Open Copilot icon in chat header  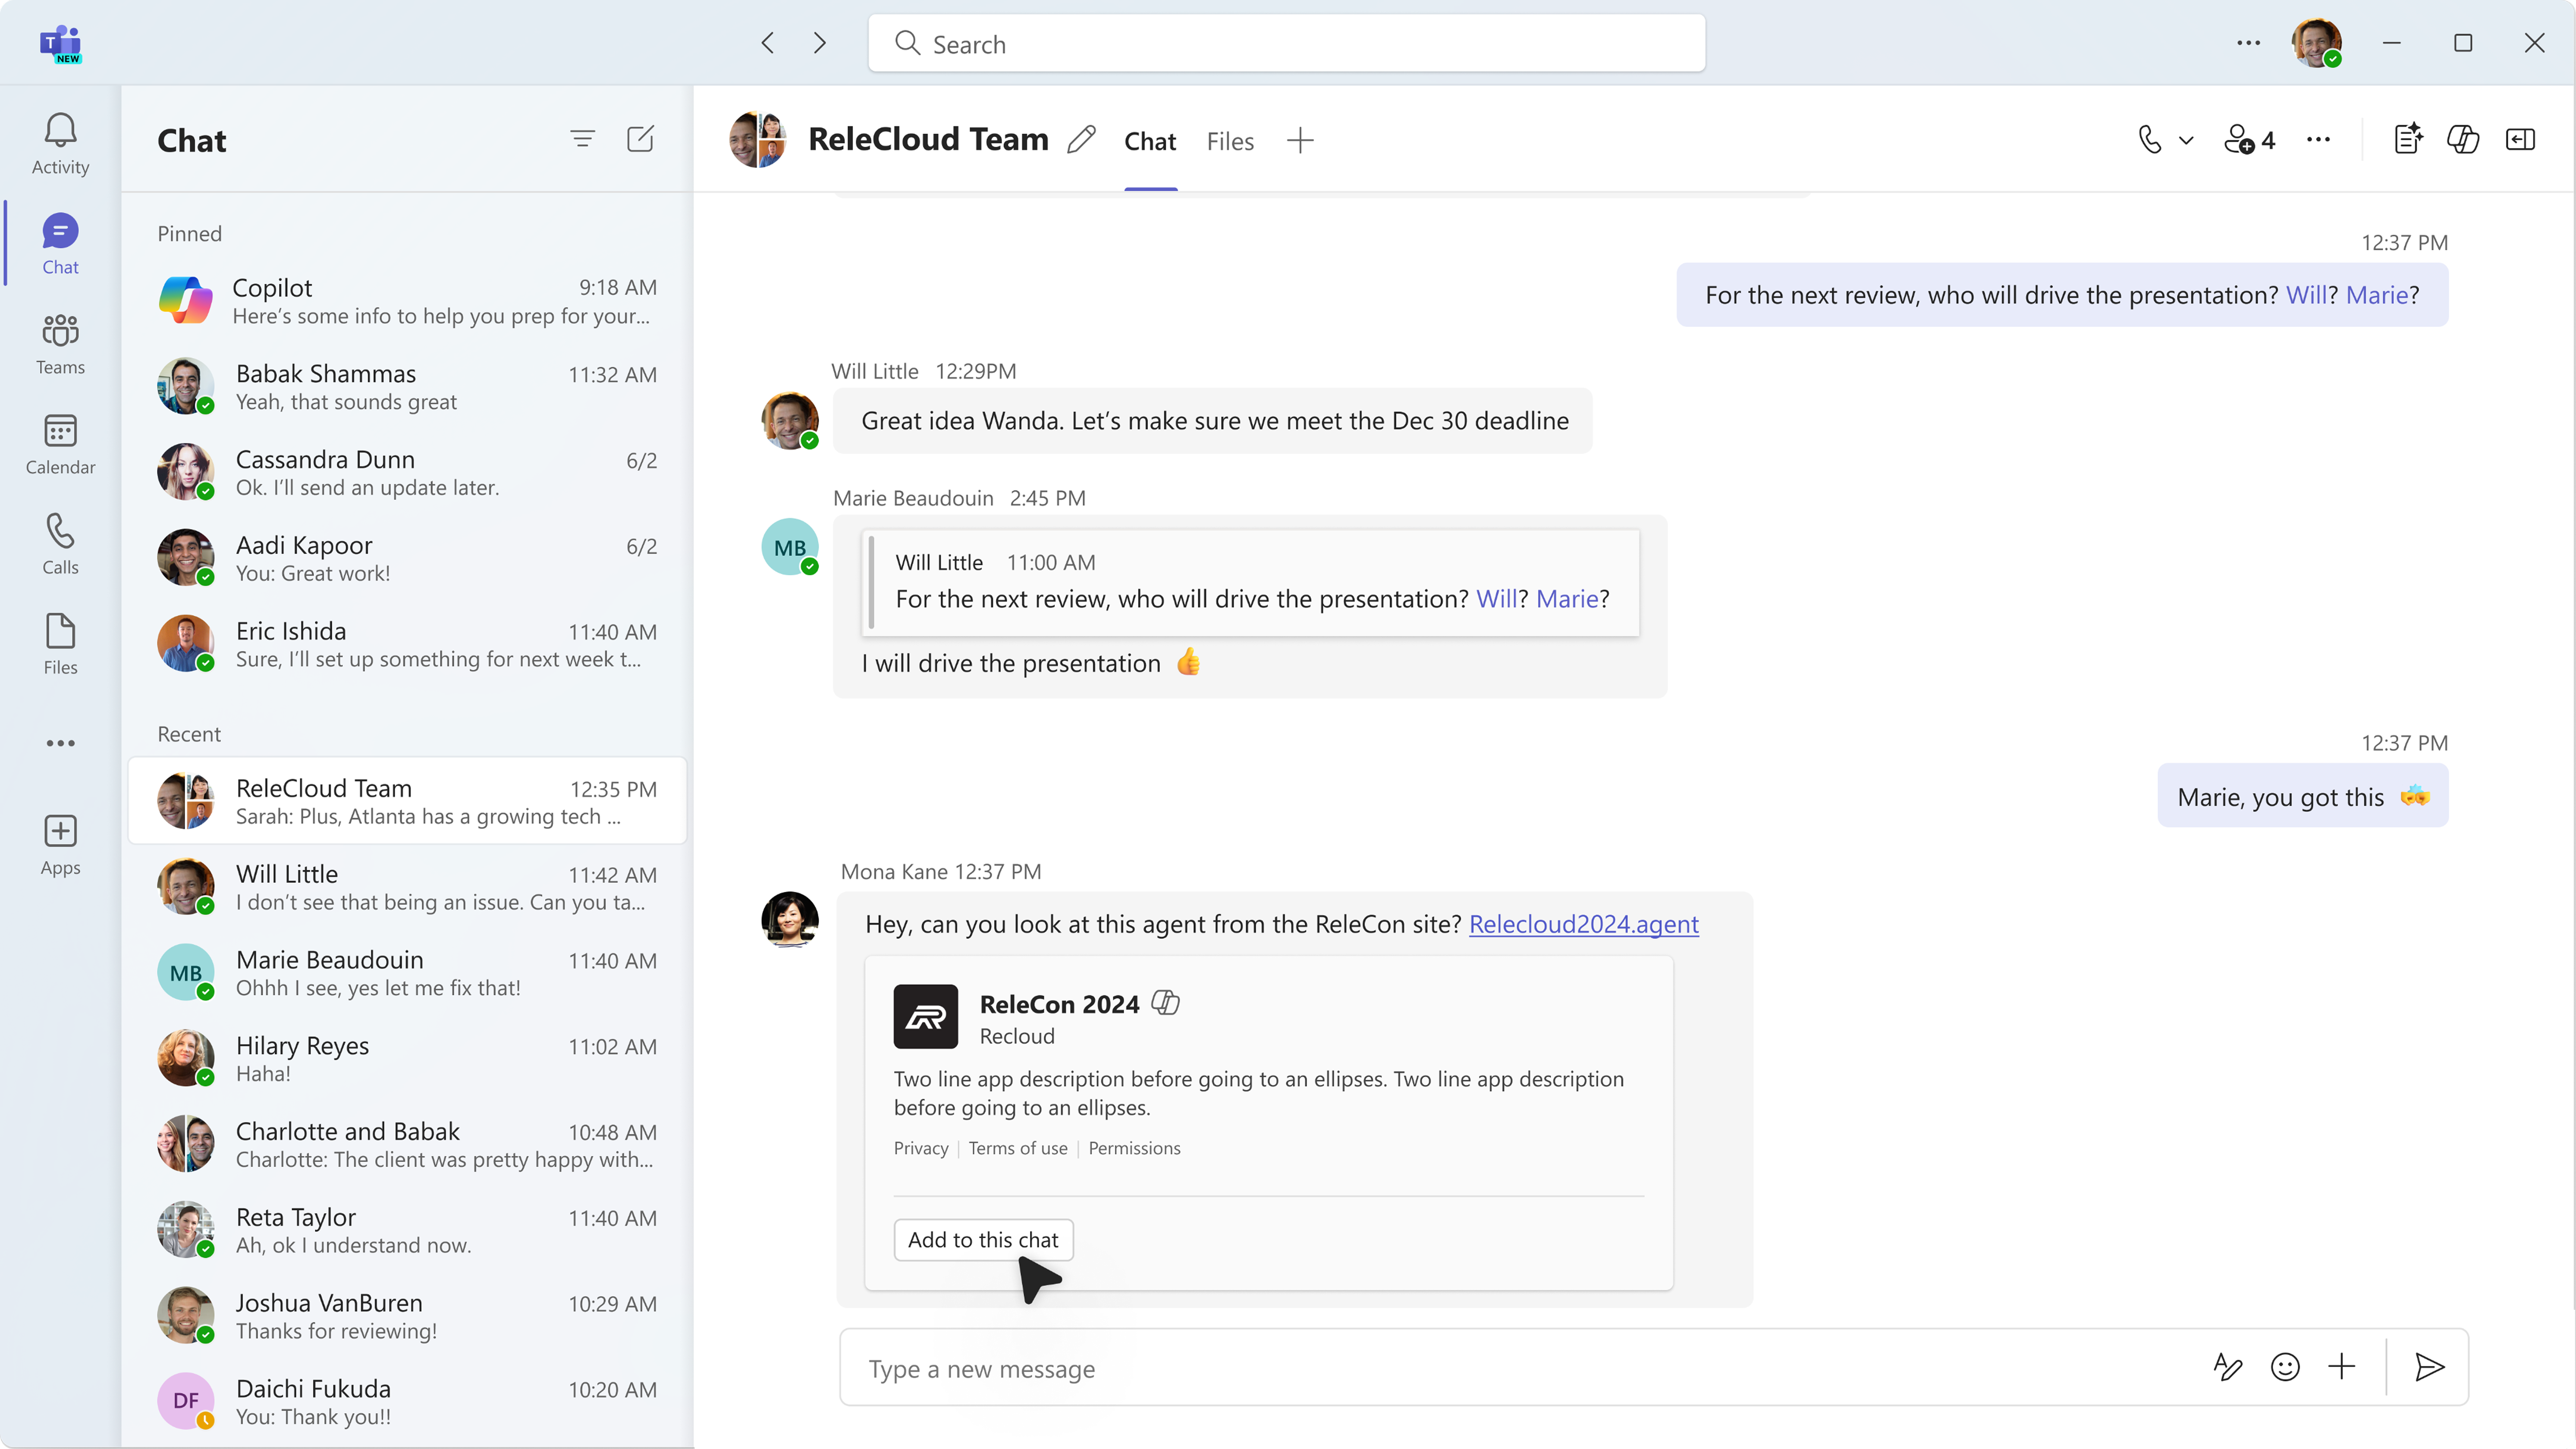[x=2462, y=140]
